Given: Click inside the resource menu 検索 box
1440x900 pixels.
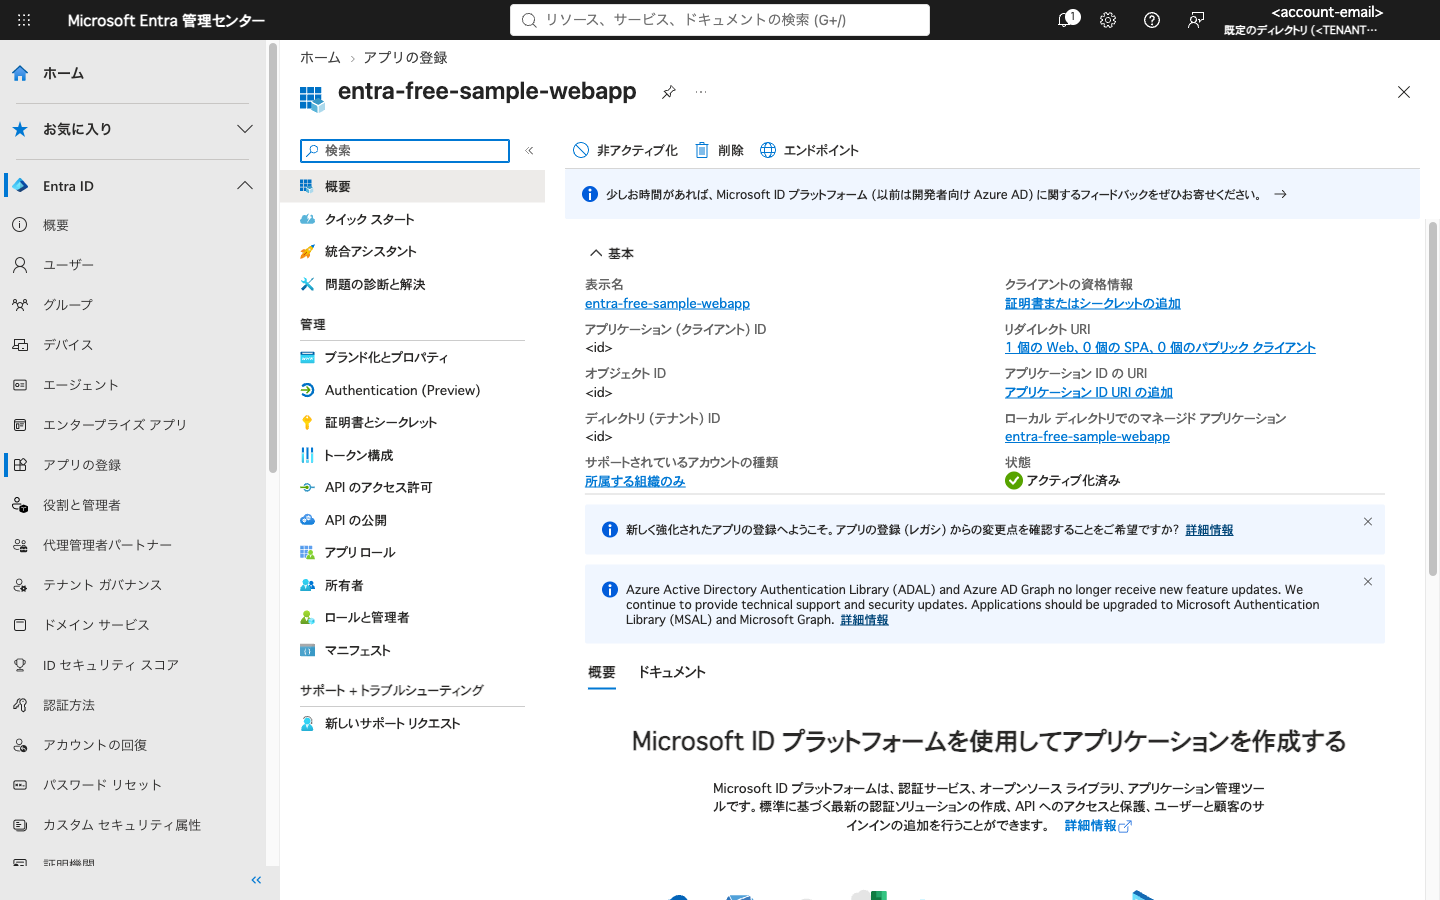Looking at the screenshot, I should [x=405, y=150].
